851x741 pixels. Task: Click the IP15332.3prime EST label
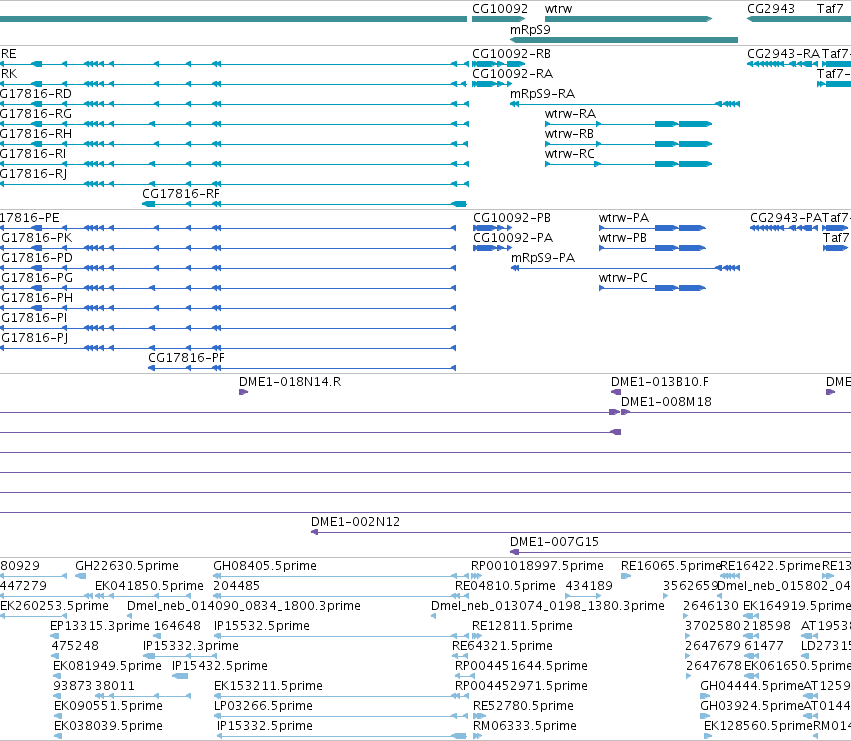190,646
